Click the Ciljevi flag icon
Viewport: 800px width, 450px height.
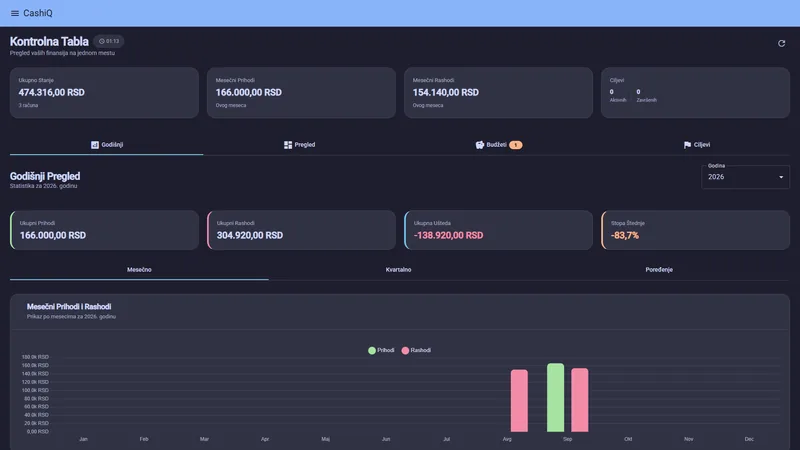point(687,145)
